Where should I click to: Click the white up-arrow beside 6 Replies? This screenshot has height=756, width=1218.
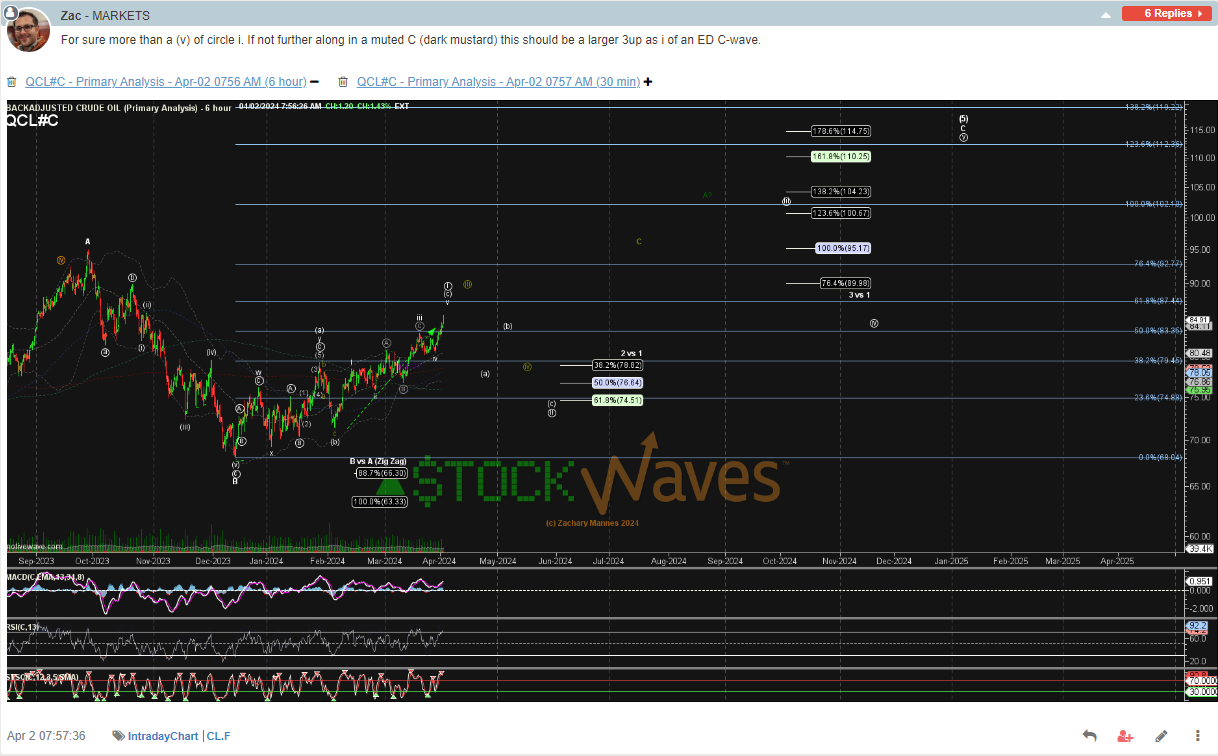coord(1105,16)
